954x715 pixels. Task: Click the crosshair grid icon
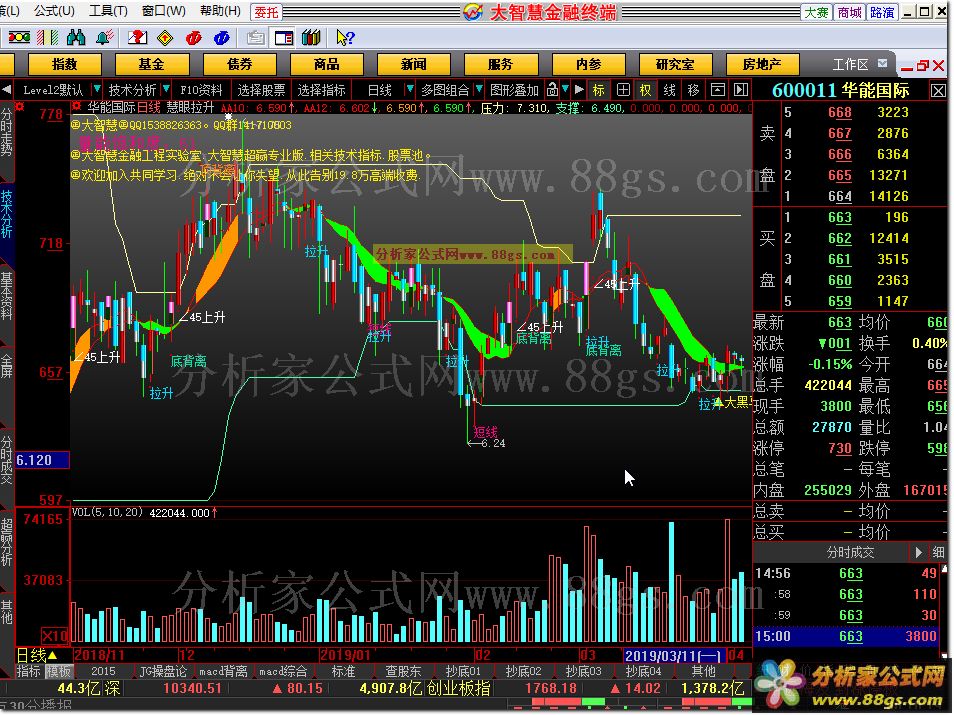click(x=623, y=90)
